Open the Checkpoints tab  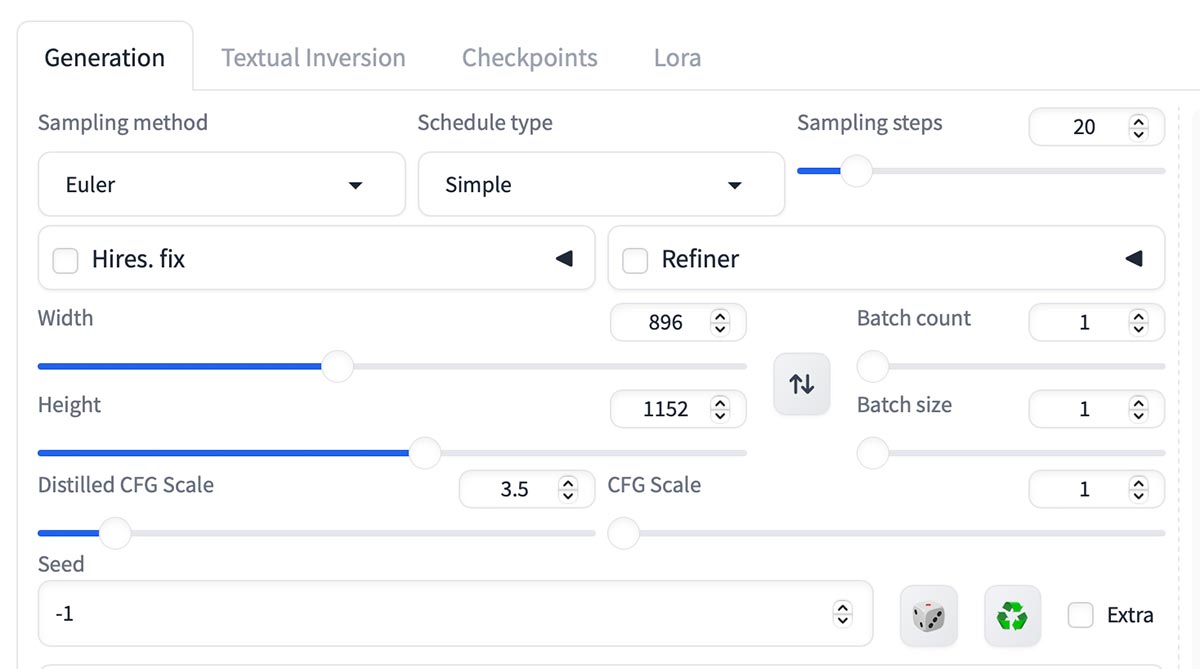(x=529, y=58)
